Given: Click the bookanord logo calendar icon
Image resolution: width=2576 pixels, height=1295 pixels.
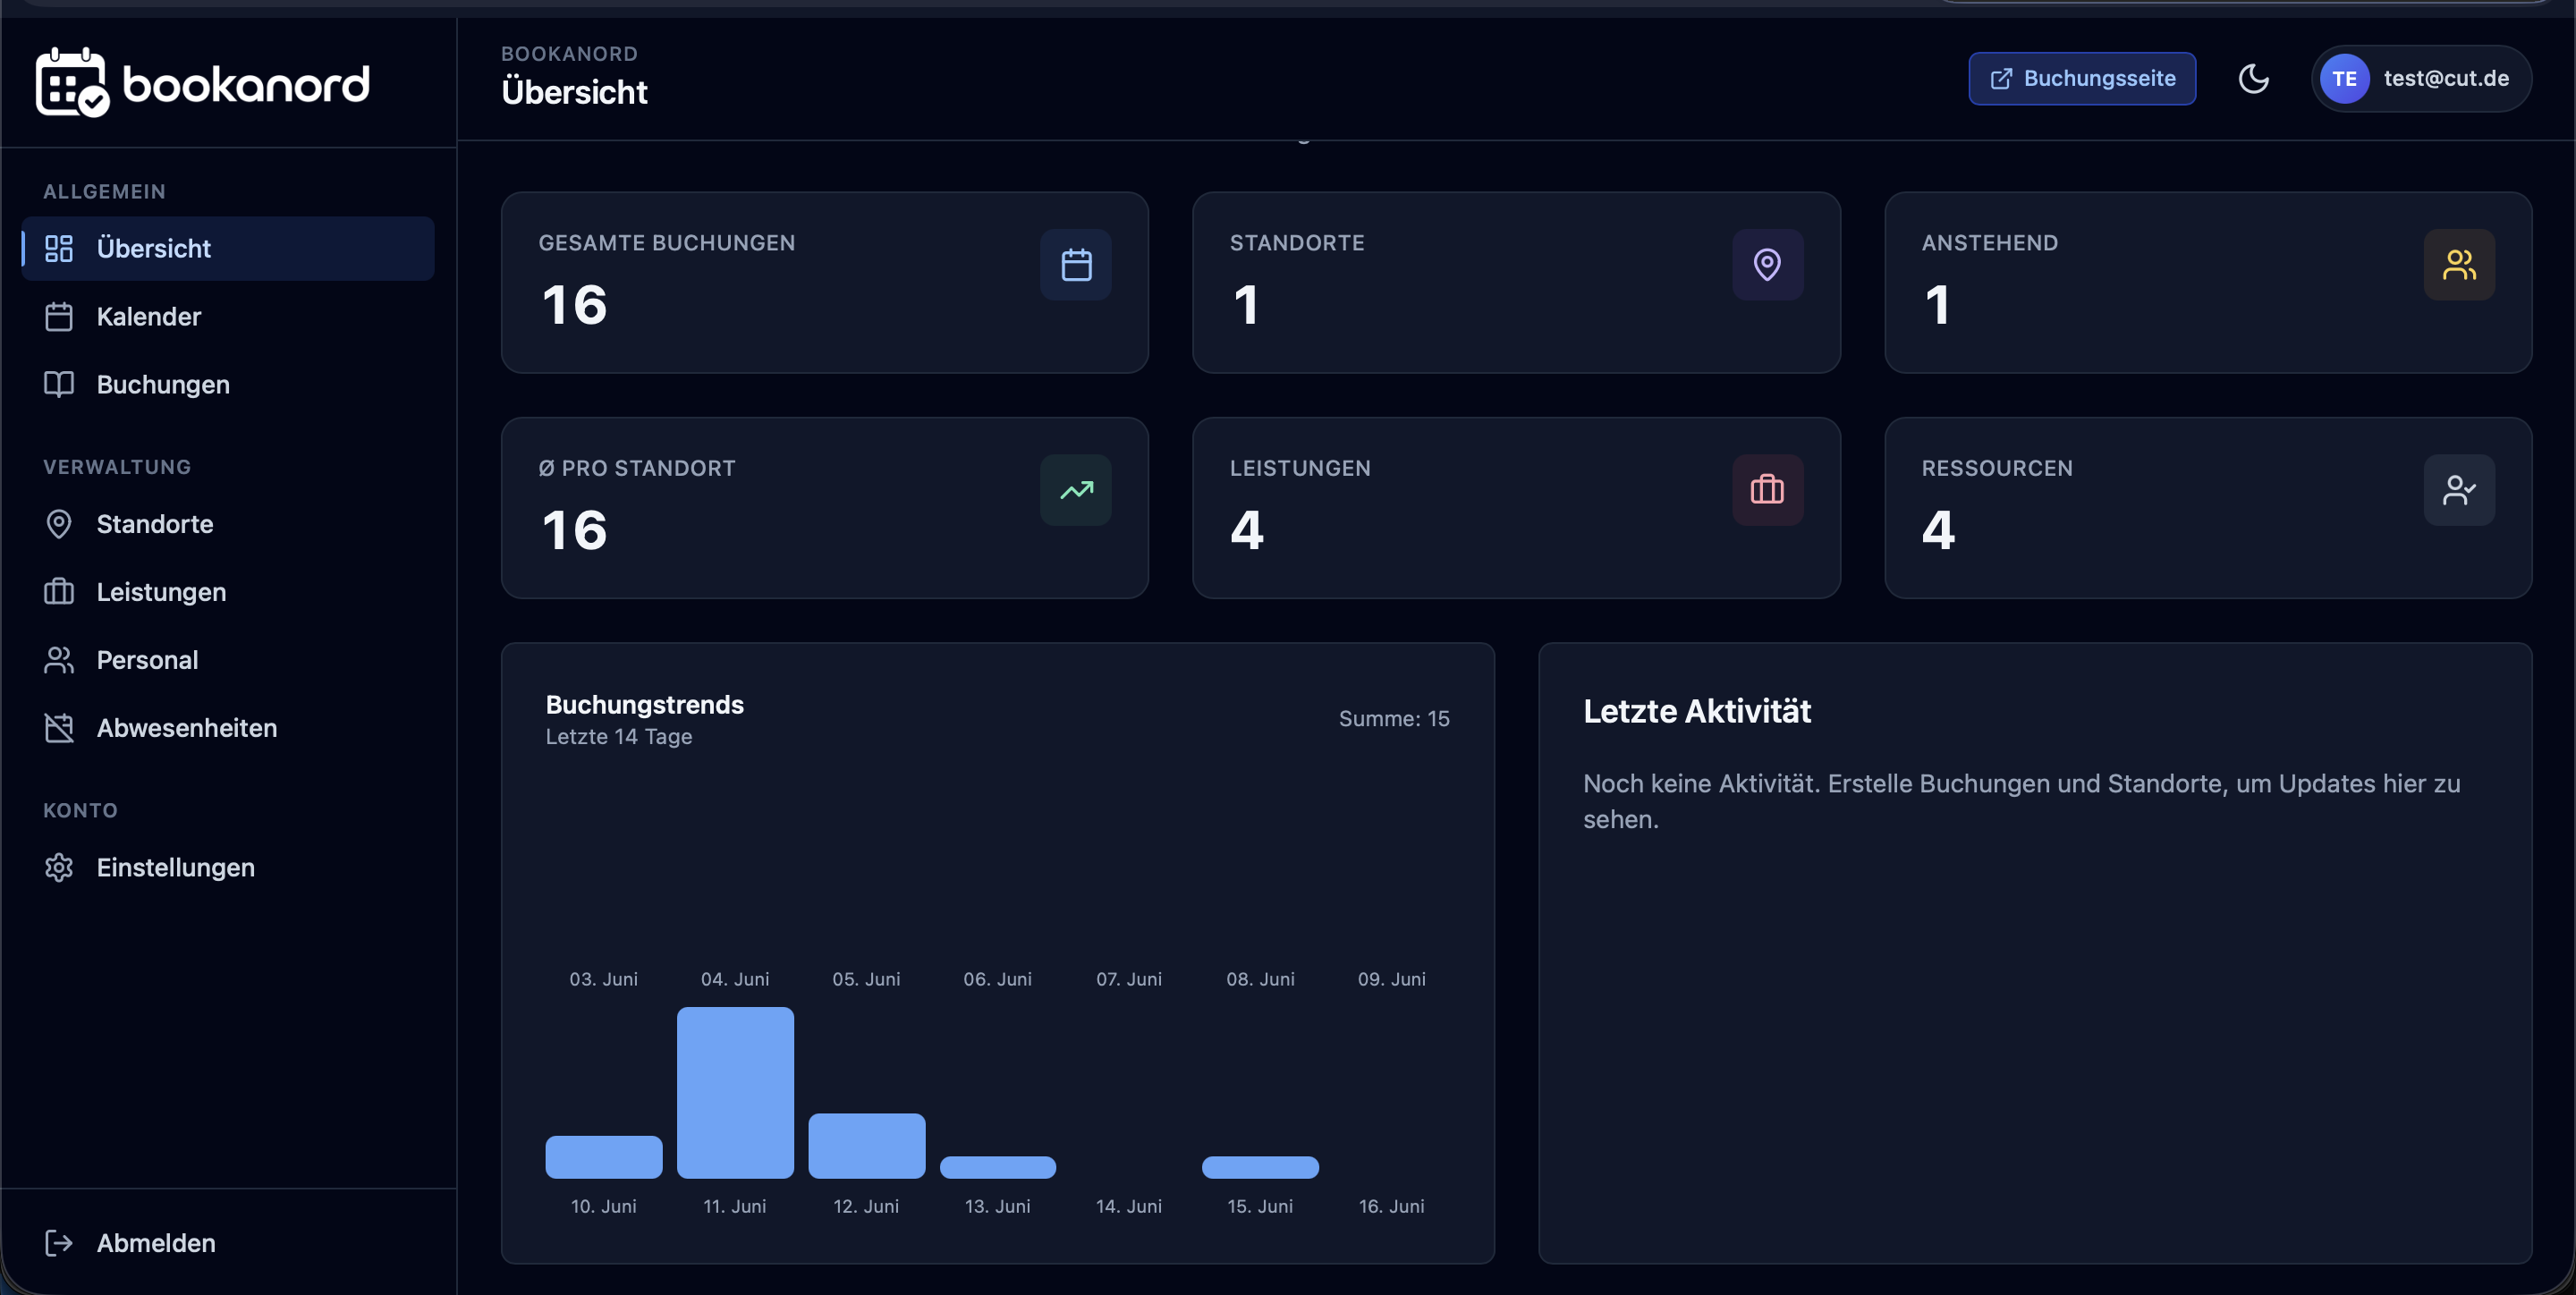Looking at the screenshot, I should tap(72, 82).
